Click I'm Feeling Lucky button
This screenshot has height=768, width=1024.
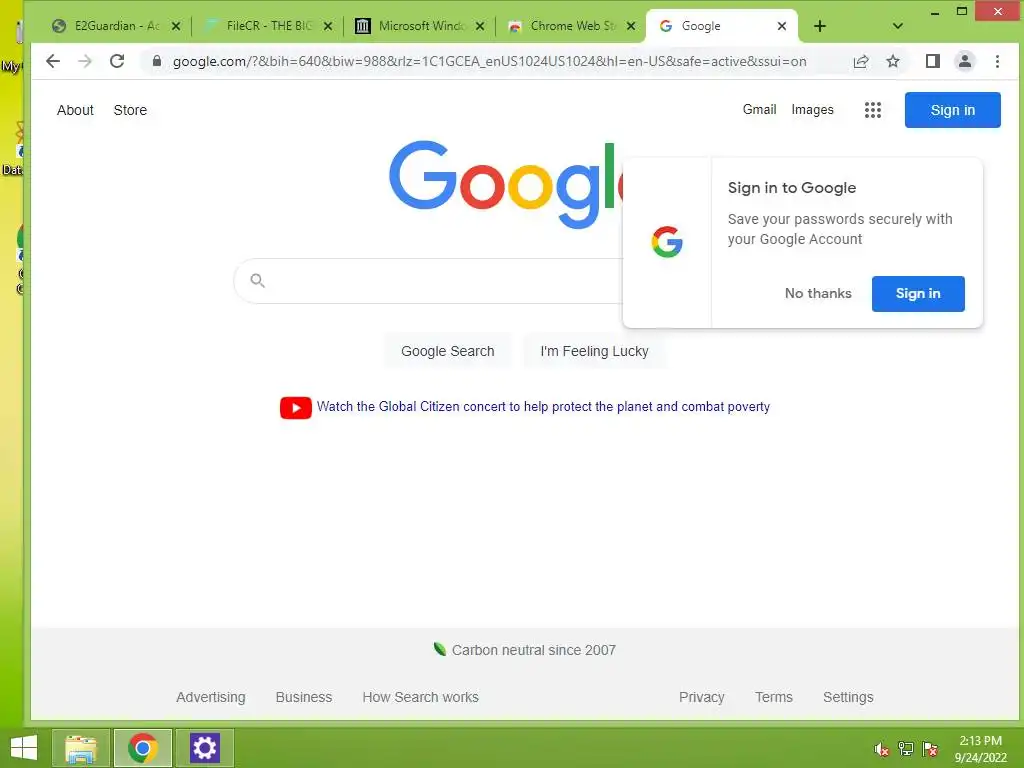click(x=594, y=351)
